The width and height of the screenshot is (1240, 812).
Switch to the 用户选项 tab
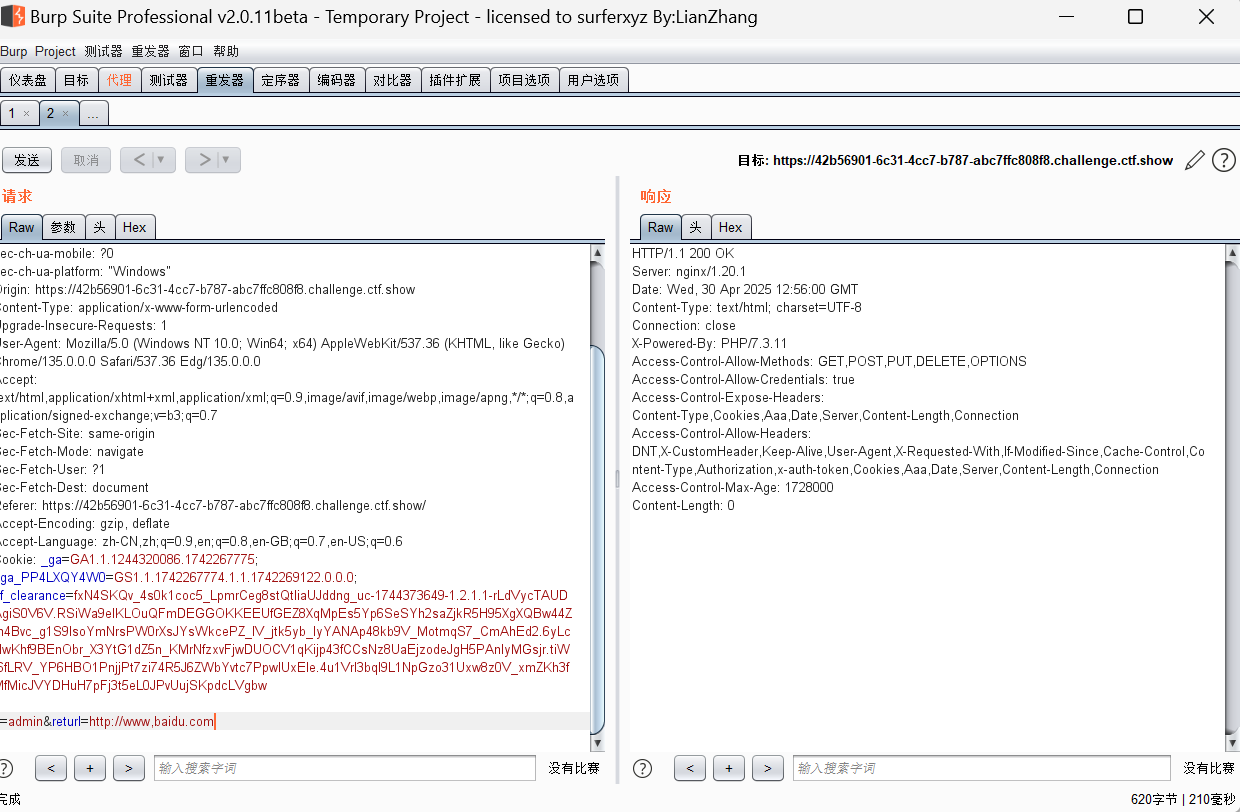tap(594, 80)
